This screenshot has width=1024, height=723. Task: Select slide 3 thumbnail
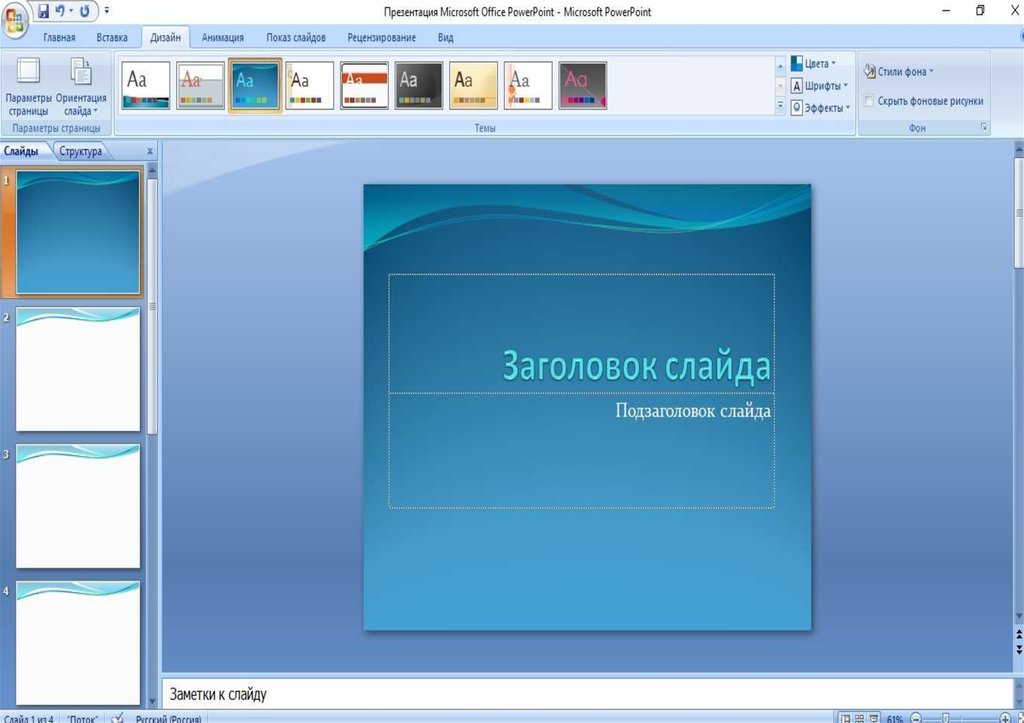(x=78, y=506)
